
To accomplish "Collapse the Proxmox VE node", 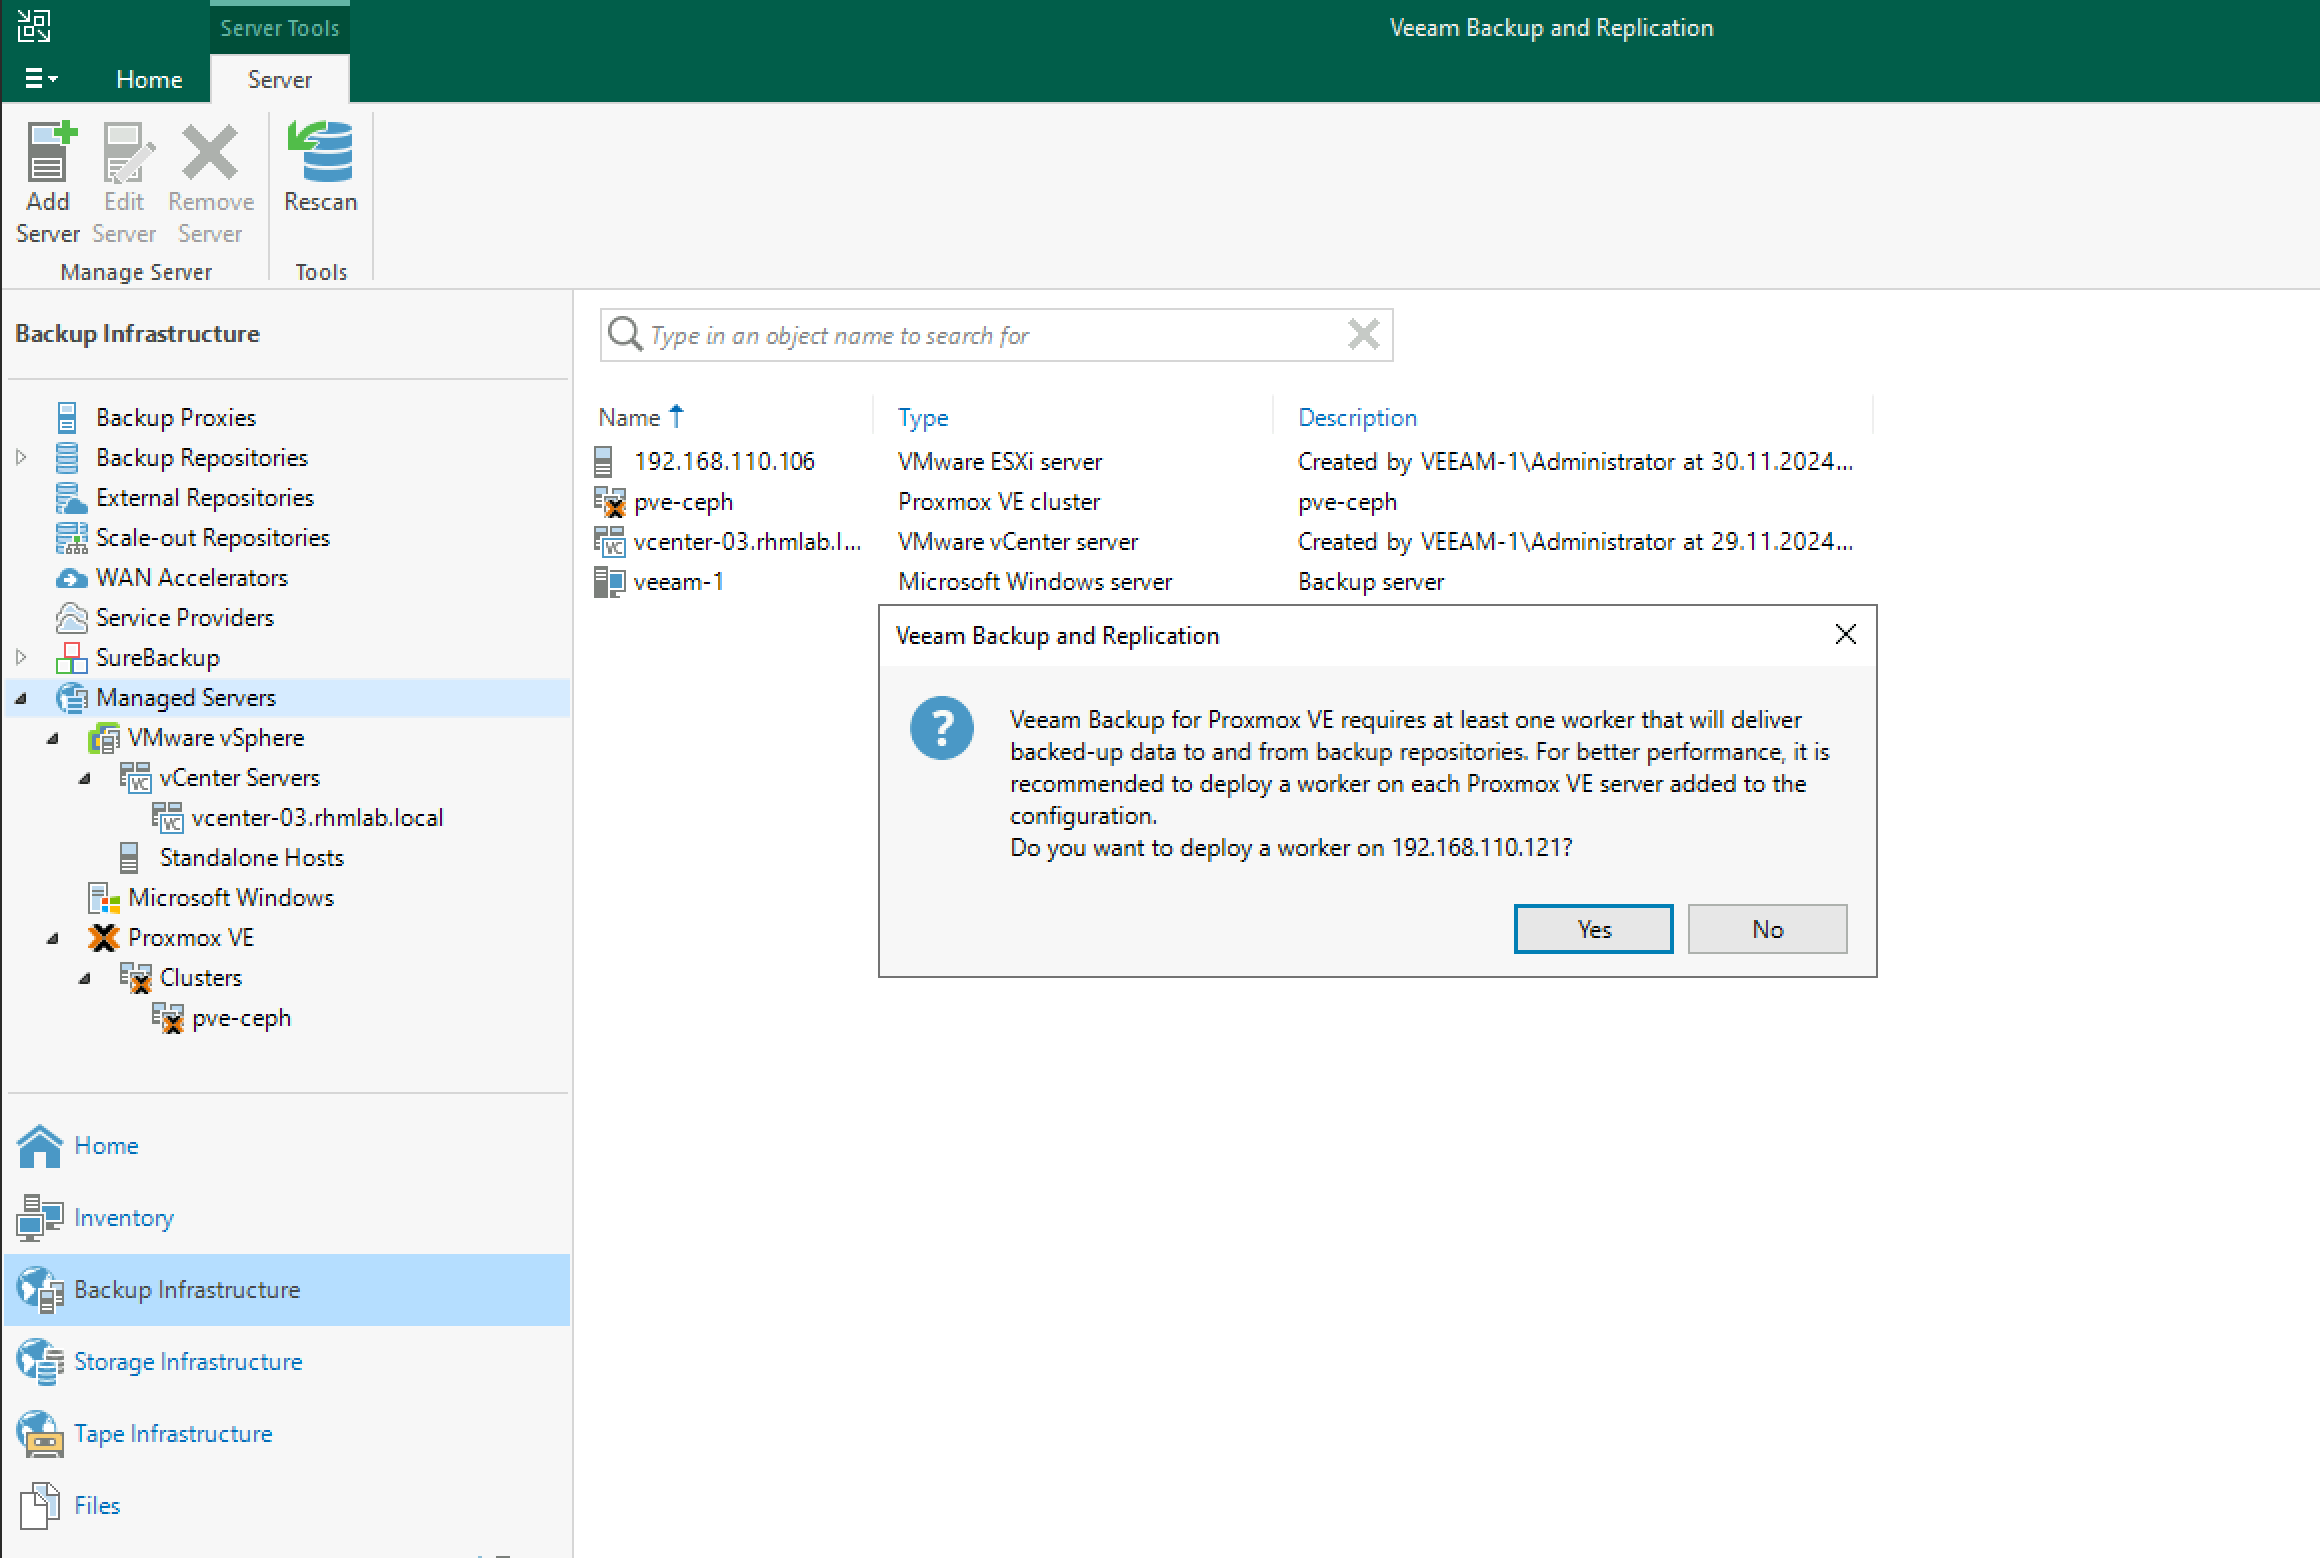I will 53,938.
